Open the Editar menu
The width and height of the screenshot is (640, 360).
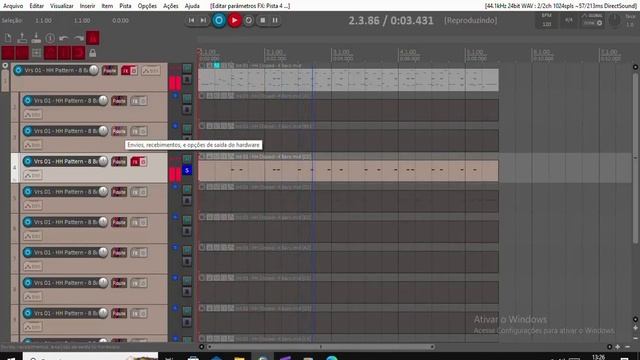tap(36, 6)
